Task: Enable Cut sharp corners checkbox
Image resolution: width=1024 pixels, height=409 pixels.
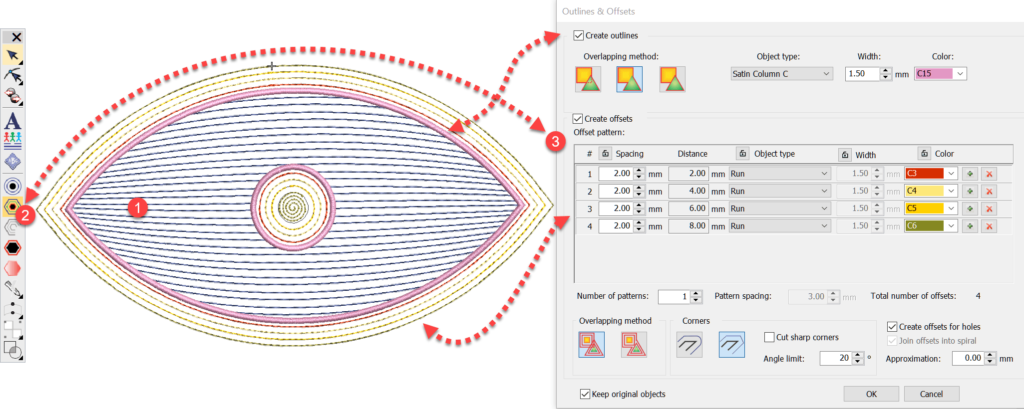Action: [769, 336]
